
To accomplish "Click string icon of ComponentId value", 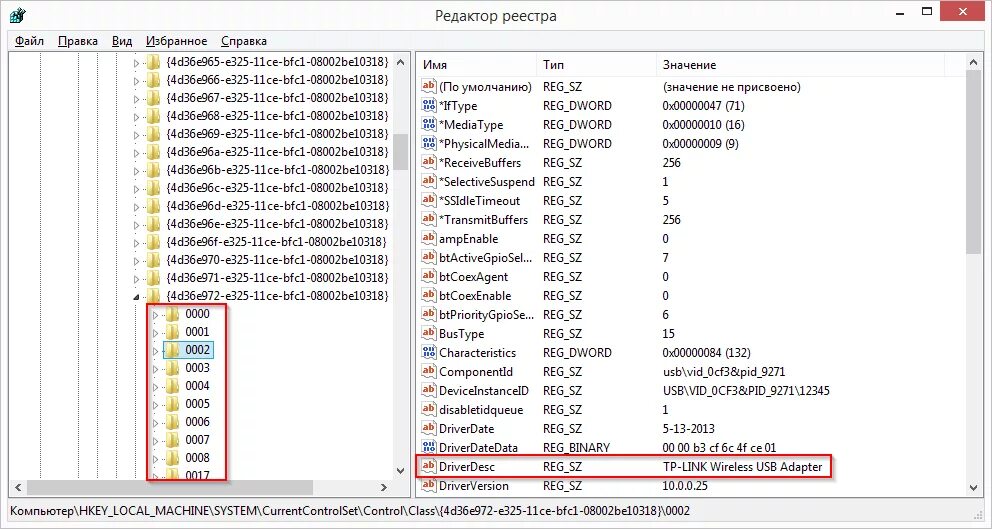I will coord(429,371).
